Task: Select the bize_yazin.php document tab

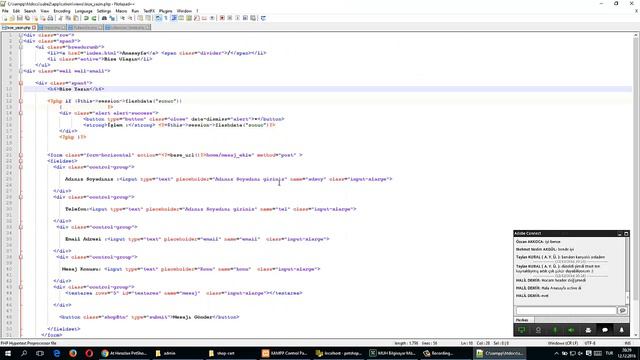Action: (19, 27)
